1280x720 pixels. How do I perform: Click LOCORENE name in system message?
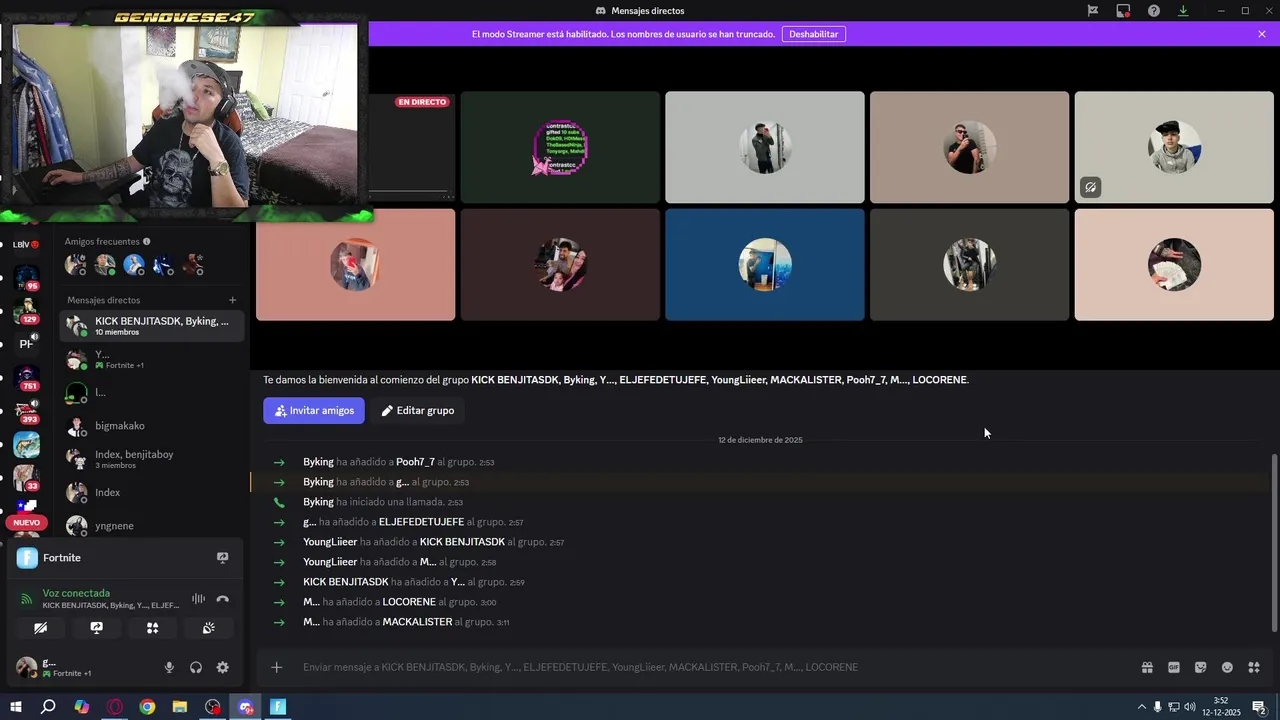[x=409, y=602]
